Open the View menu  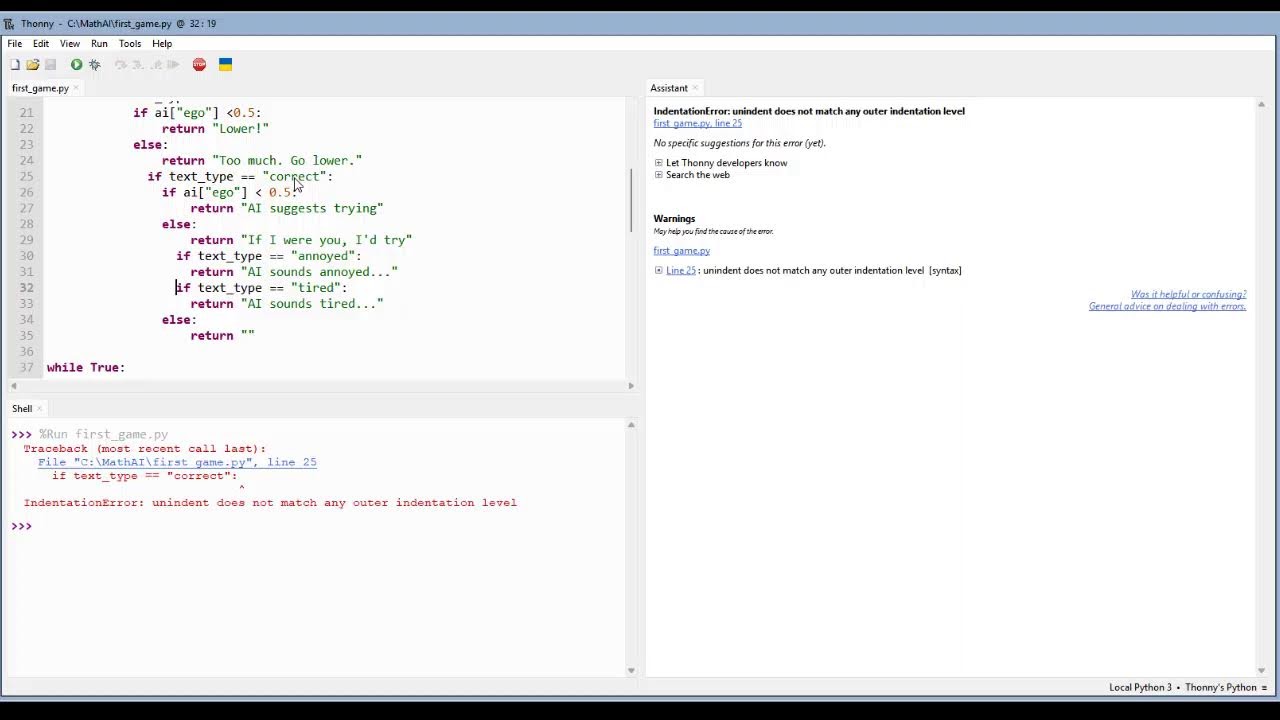click(x=70, y=44)
